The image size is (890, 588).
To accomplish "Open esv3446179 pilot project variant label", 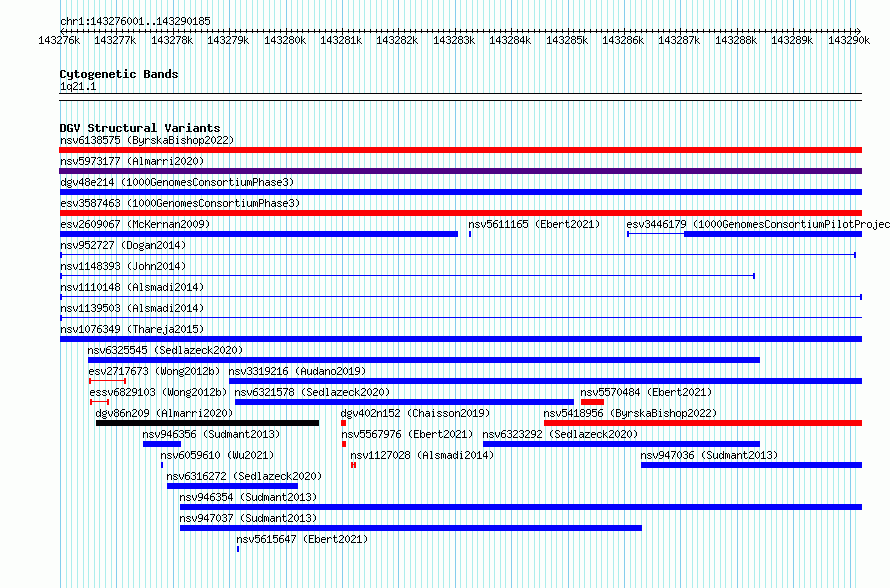I will (758, 224).
